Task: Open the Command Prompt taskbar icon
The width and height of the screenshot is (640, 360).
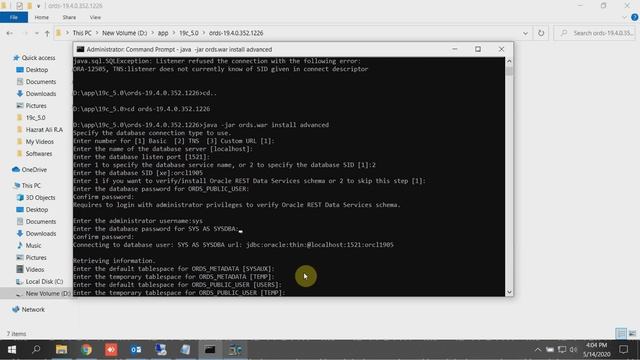Action: coord(210,350)
